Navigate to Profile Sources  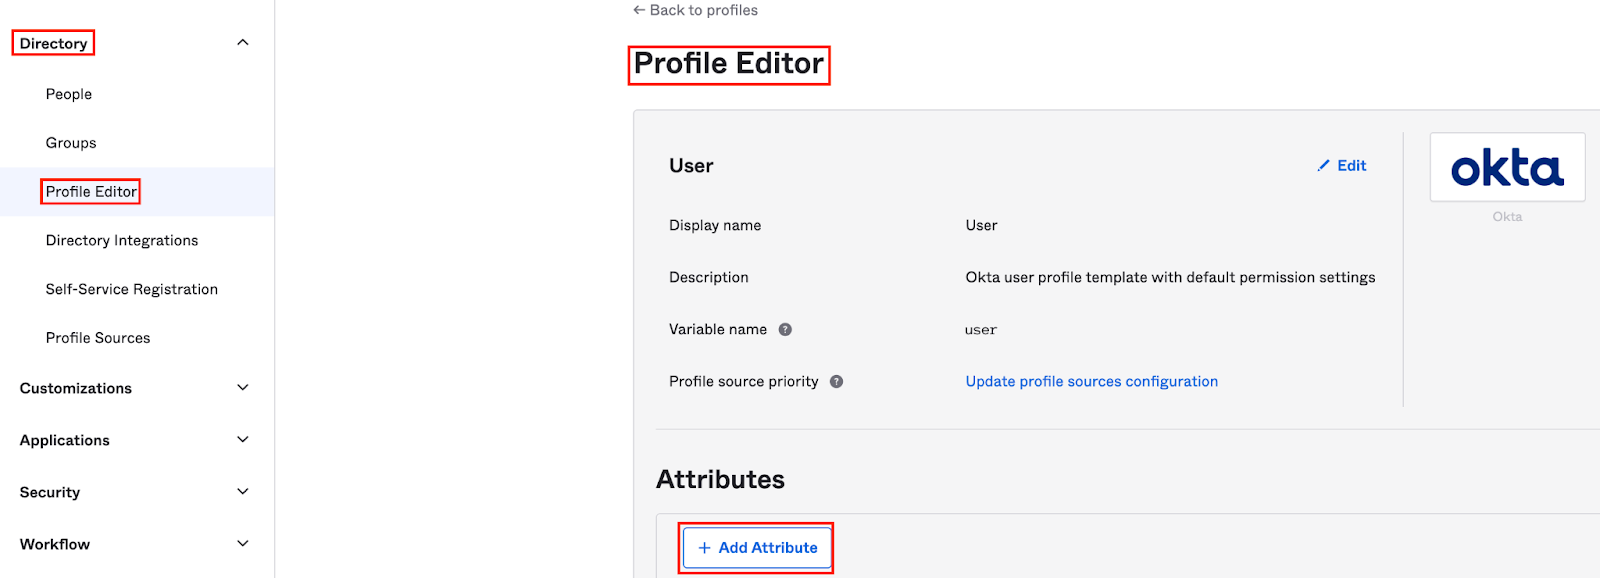[x=98, y=339]
